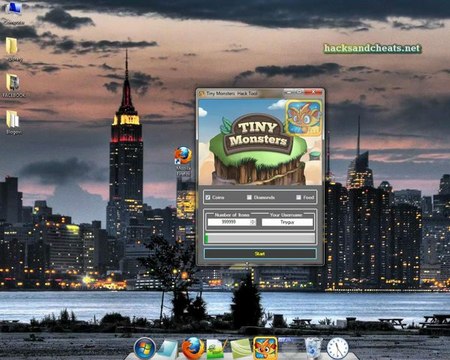Screen dimensions: 450x360
Task: Open the Computer desktop icon
Action: [13, 13]
